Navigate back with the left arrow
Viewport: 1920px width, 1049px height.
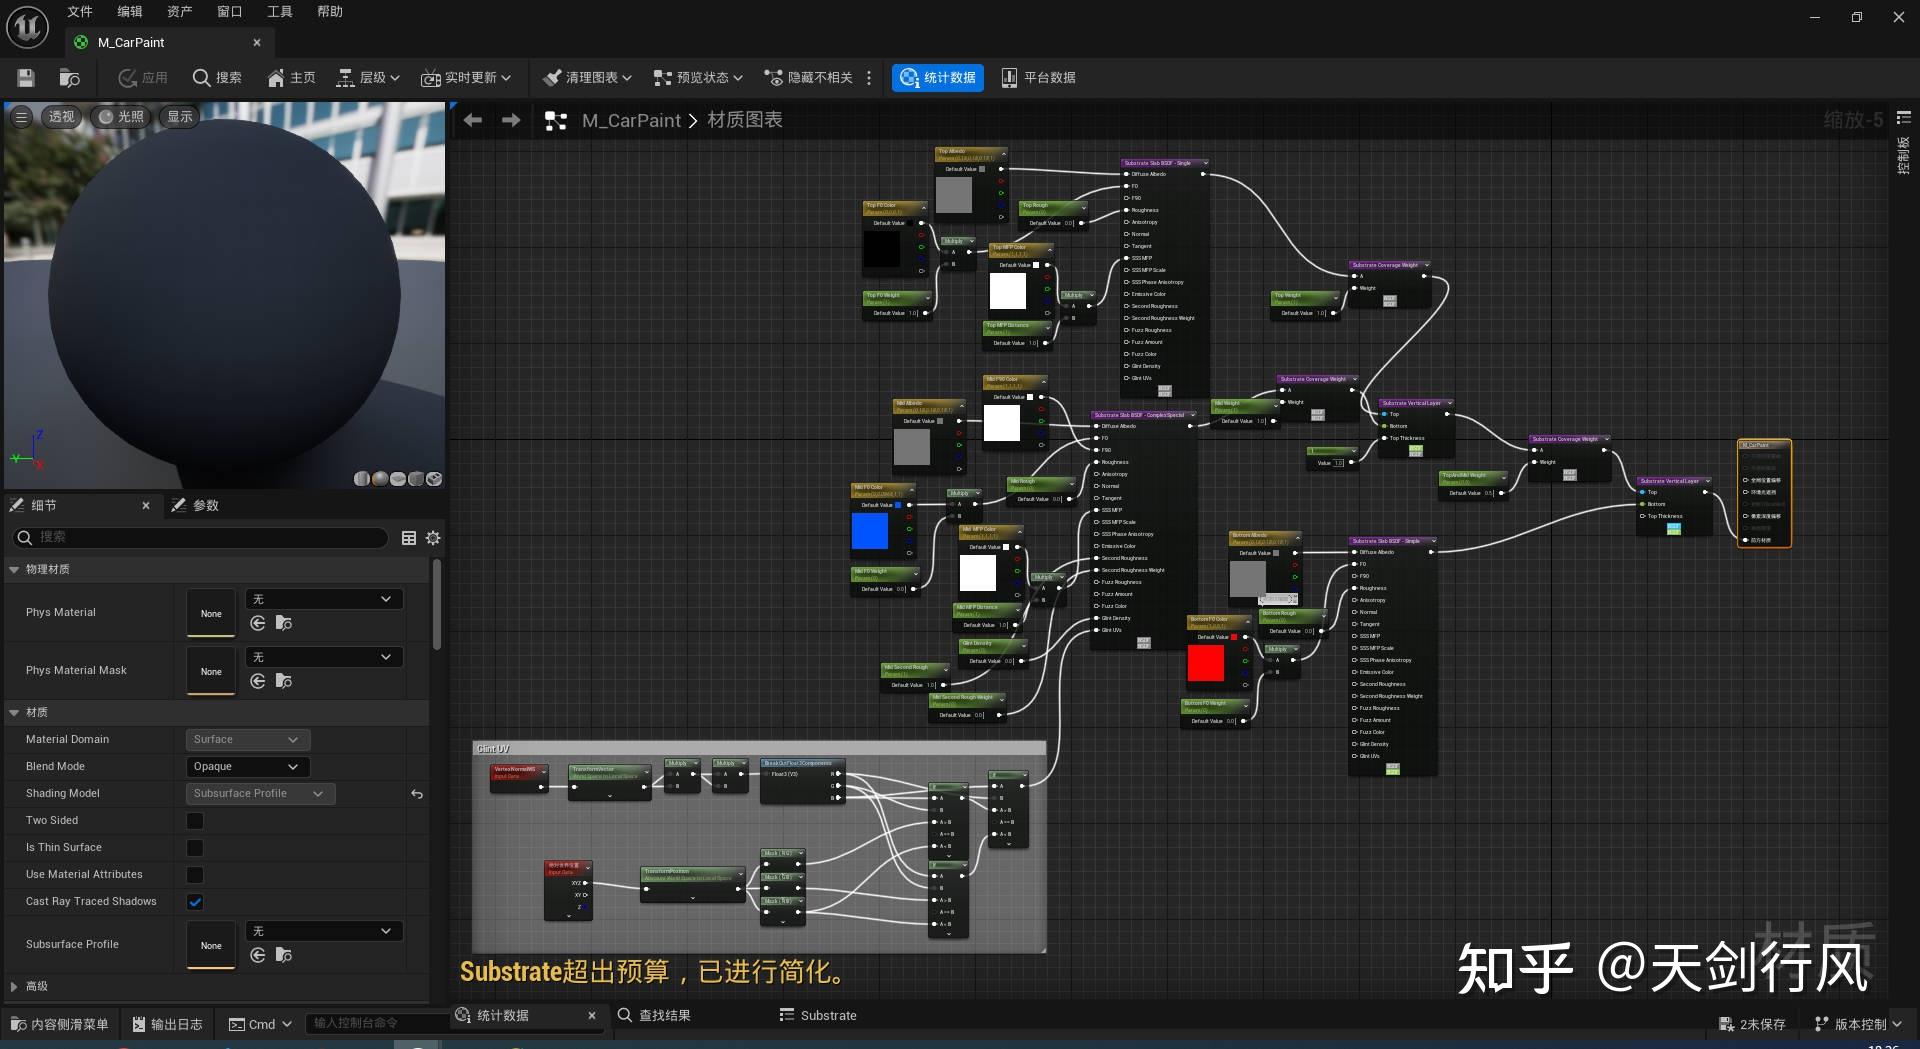(473, 120)
